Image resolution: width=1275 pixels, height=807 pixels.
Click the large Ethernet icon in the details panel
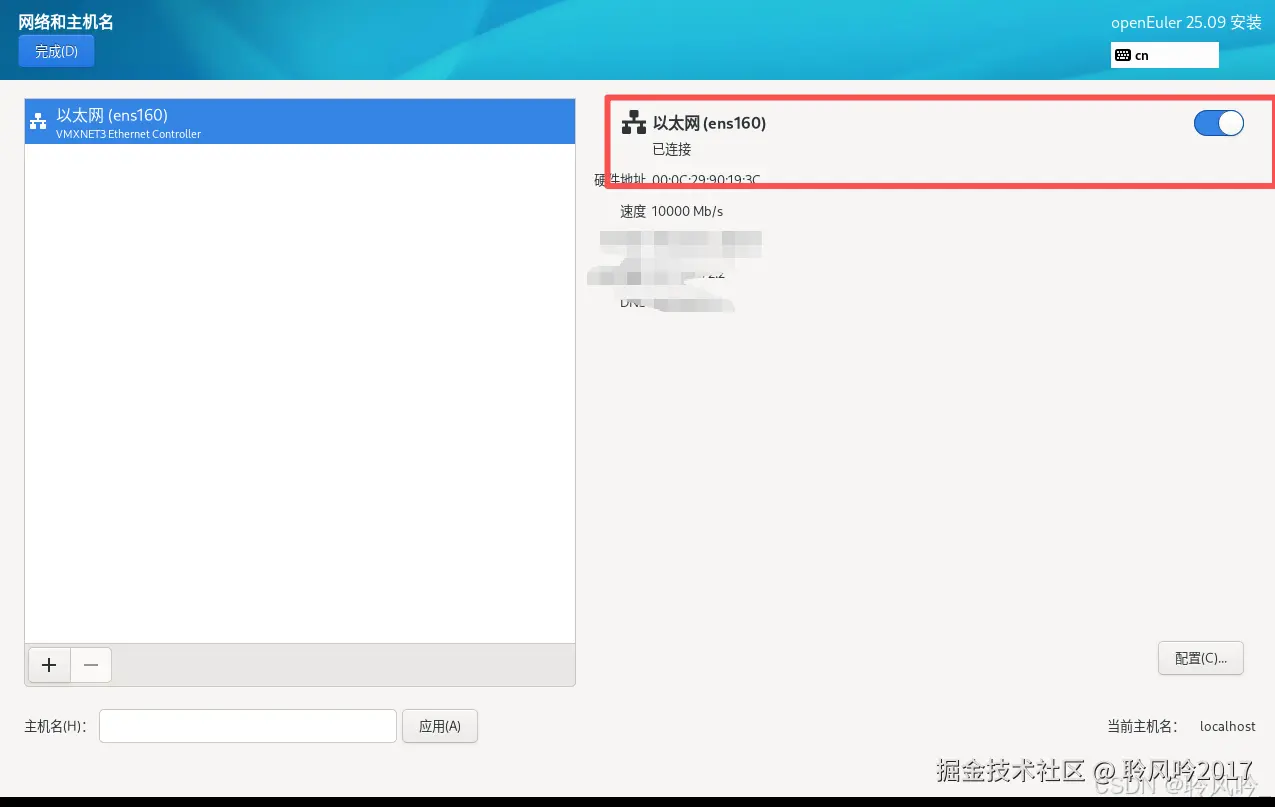click(x=634, y=123)
